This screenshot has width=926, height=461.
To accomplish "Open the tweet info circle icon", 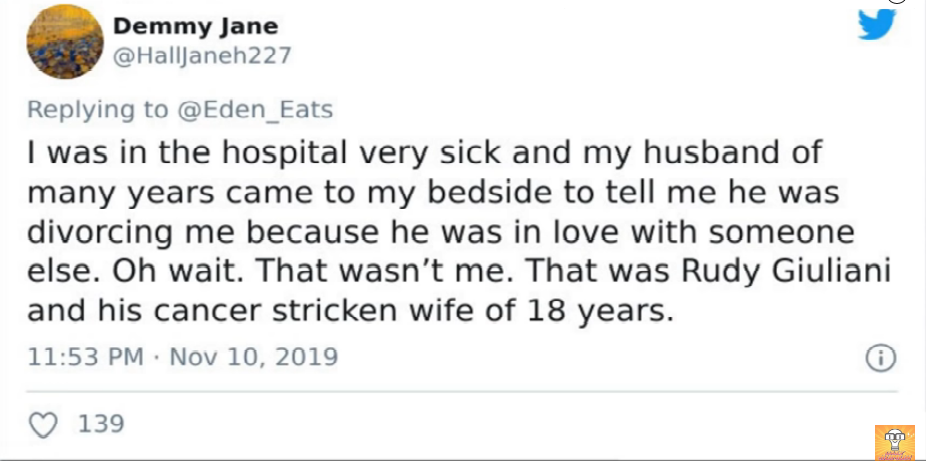I will point(879,358).
